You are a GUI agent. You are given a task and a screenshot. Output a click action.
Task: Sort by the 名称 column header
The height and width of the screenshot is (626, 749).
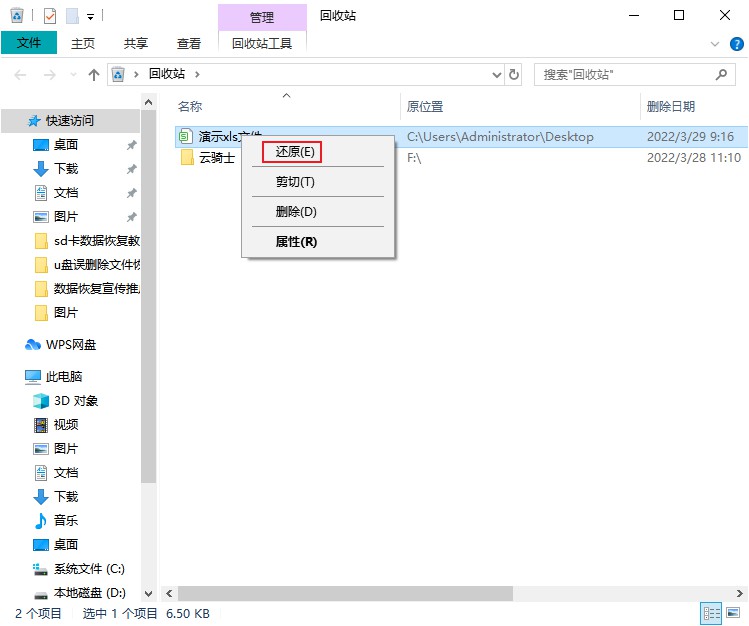coord(190,106)
